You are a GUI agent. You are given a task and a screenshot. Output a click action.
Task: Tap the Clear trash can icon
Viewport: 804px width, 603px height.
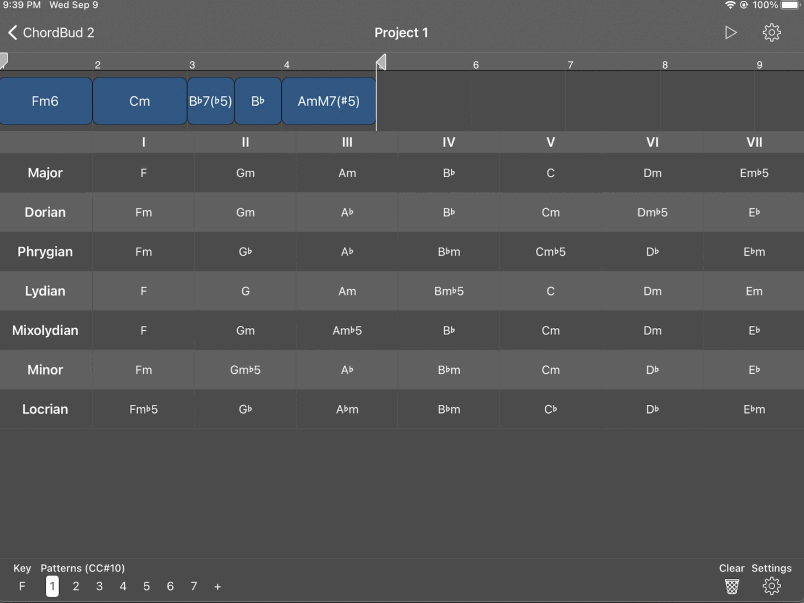coord(732,586)
